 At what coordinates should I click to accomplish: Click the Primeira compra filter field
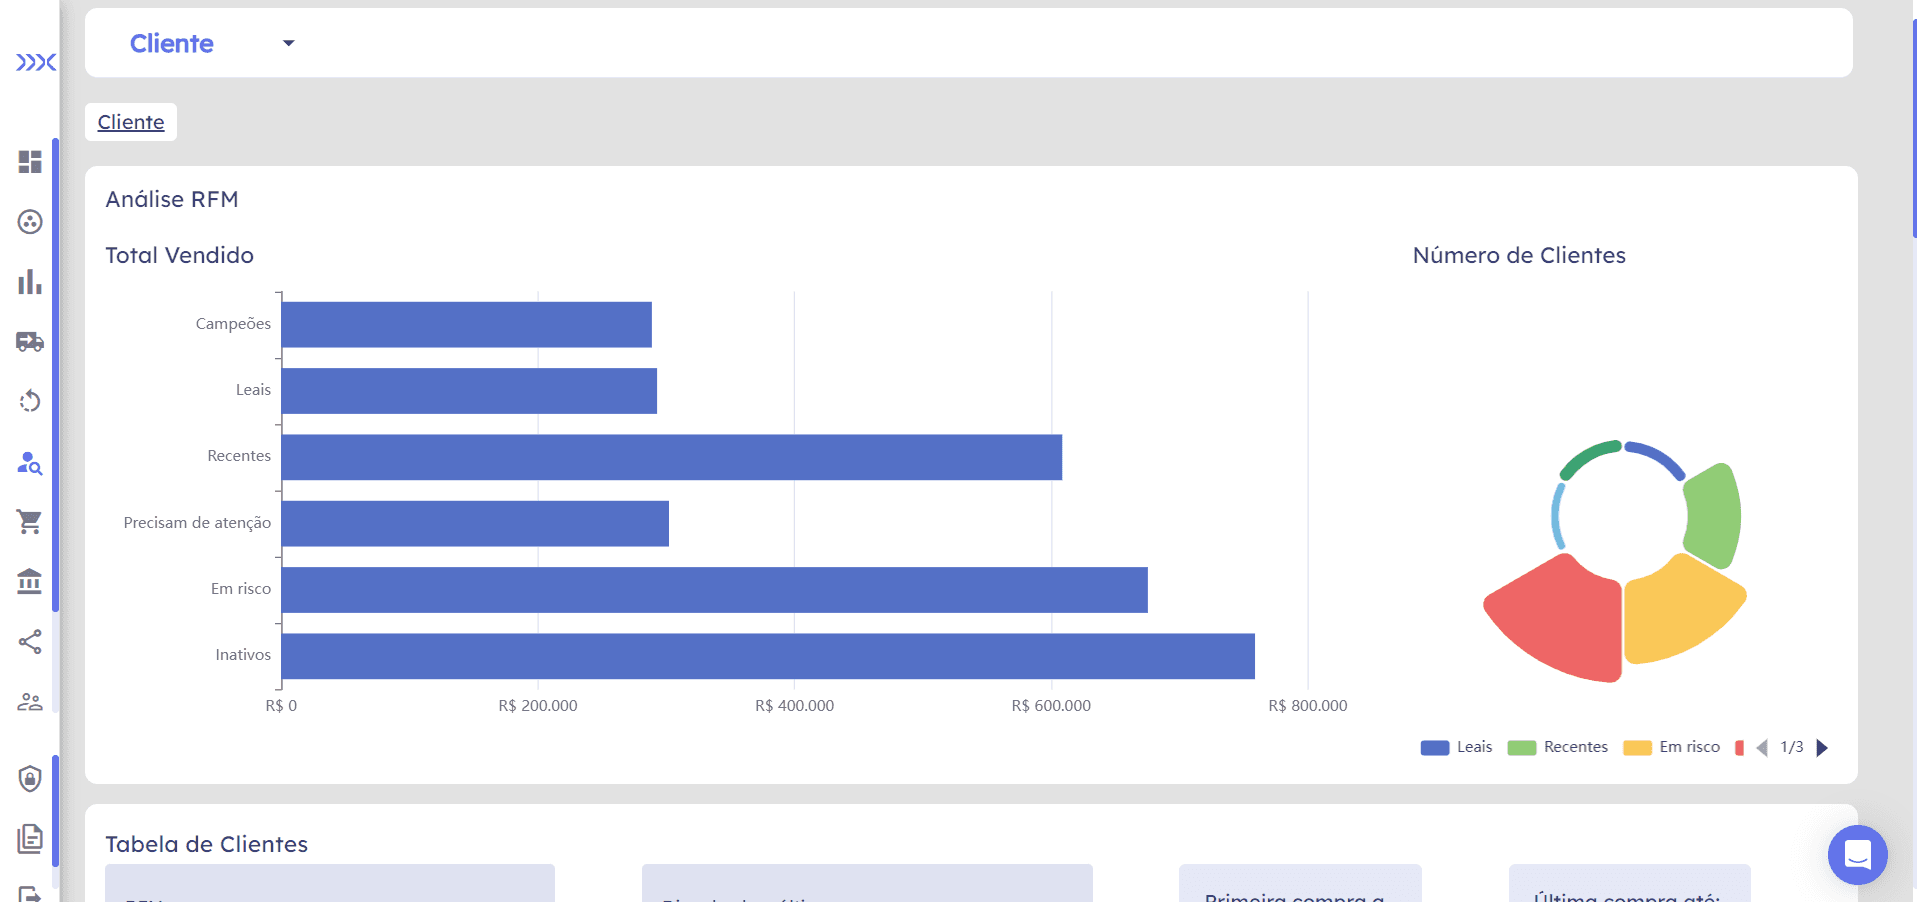click(1300, 884)
